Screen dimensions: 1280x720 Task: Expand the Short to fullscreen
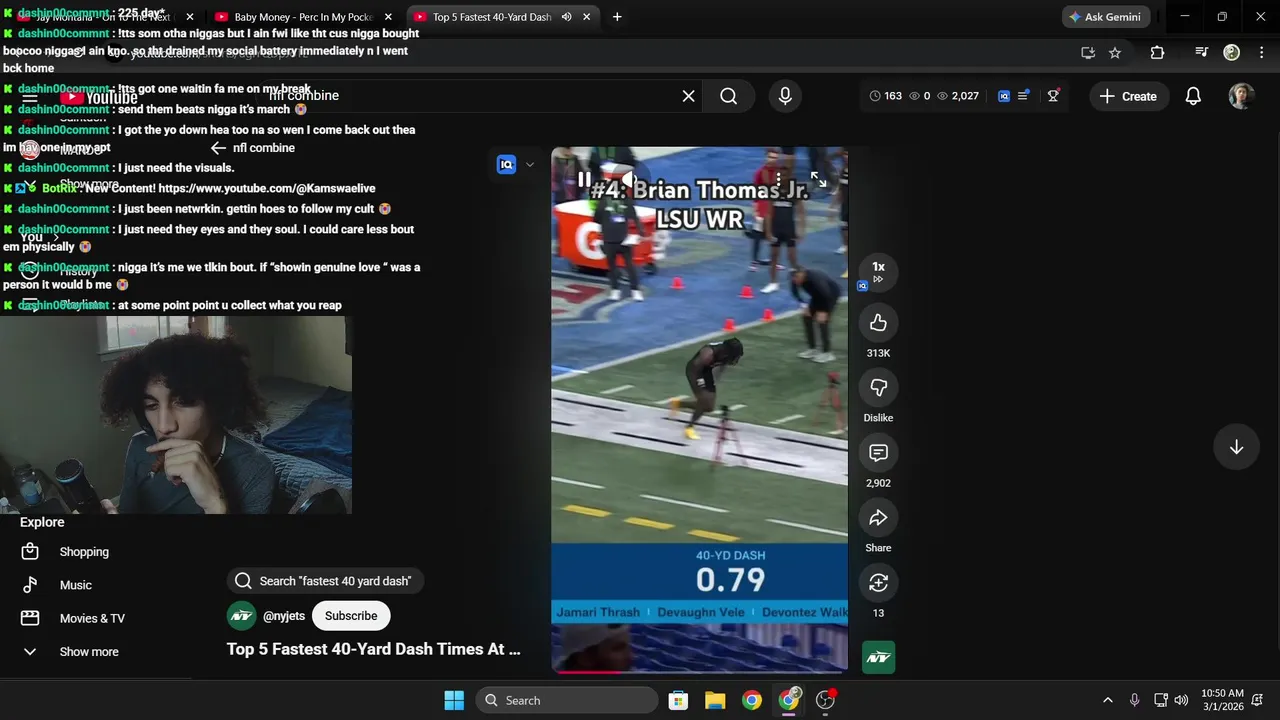818,180
